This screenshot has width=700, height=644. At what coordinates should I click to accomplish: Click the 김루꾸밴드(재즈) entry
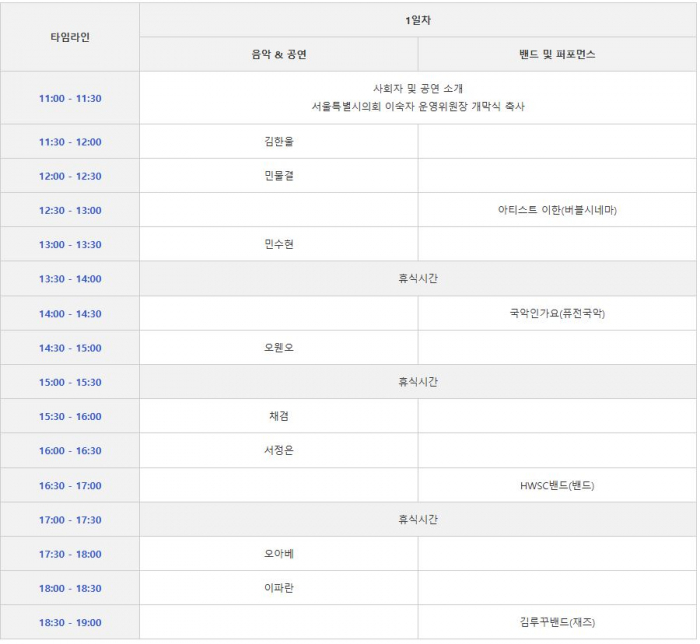coord(557,622)
